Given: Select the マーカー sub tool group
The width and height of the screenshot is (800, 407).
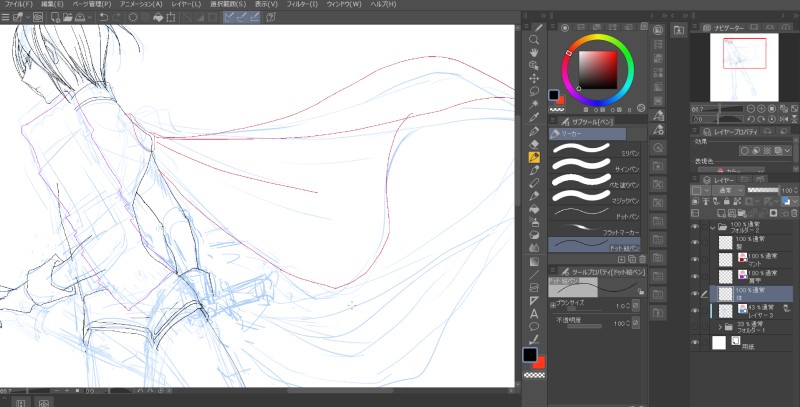Looking at the screenshot, I should tap(588, 134).
